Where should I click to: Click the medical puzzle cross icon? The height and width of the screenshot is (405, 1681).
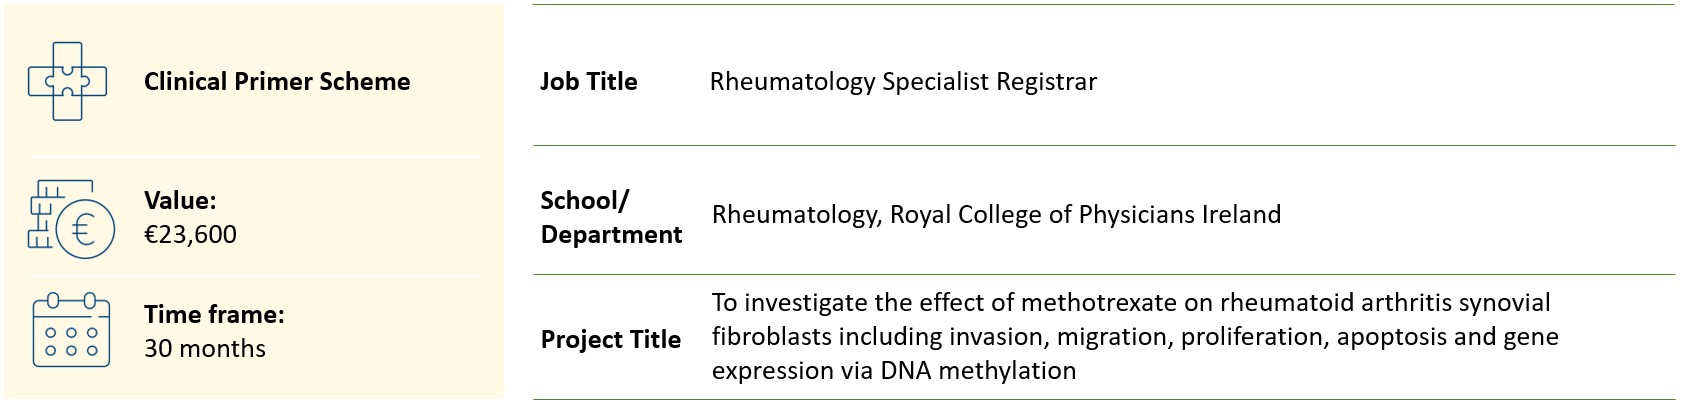tap(67, 81)
